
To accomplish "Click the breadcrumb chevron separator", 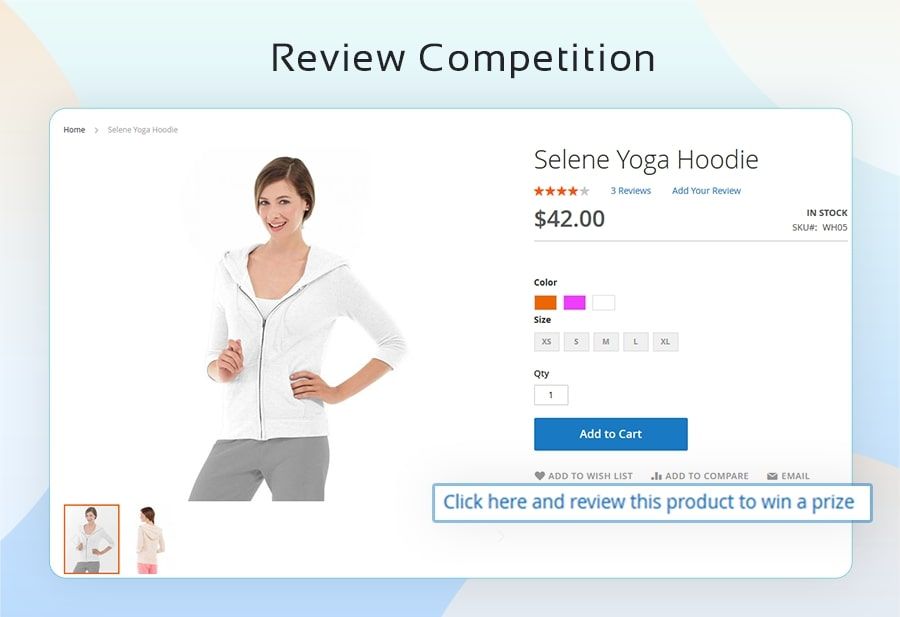I will coord(96,130).
